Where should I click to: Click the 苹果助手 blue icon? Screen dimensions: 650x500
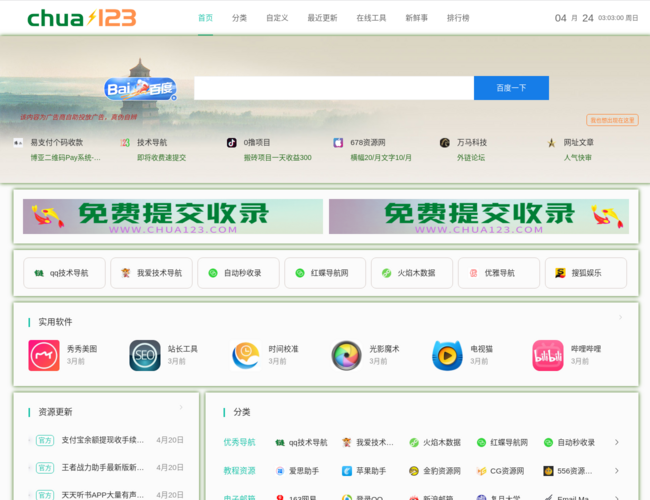pyautogui.click(x=347, y=471)
